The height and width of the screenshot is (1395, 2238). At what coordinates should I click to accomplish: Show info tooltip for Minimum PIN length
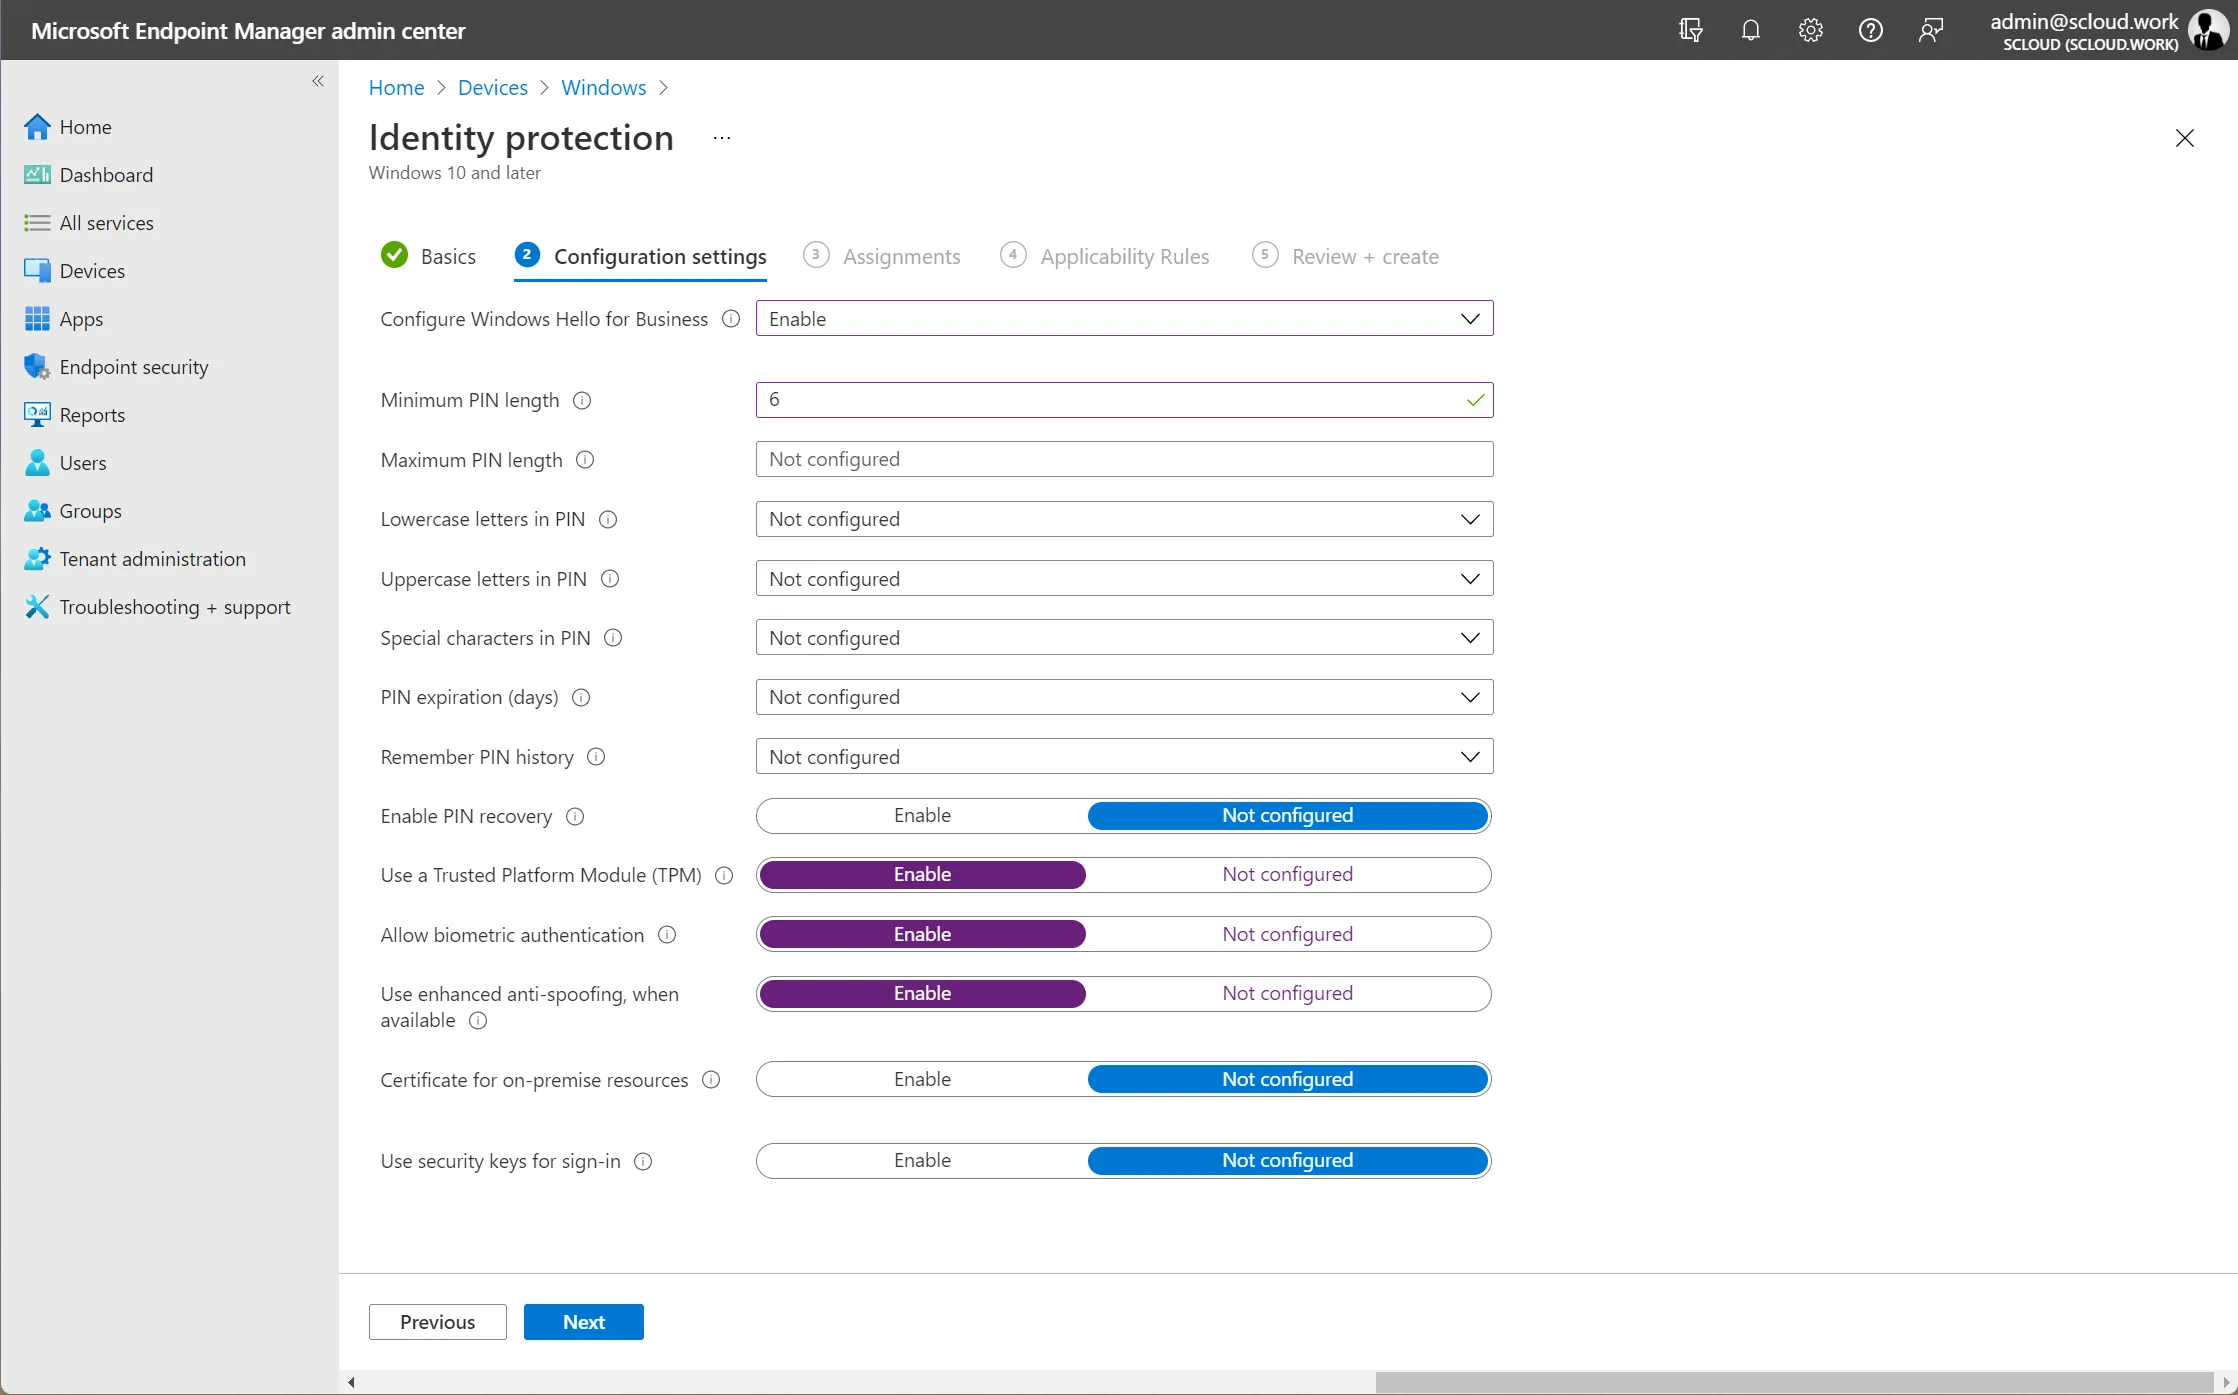point(582,400)
